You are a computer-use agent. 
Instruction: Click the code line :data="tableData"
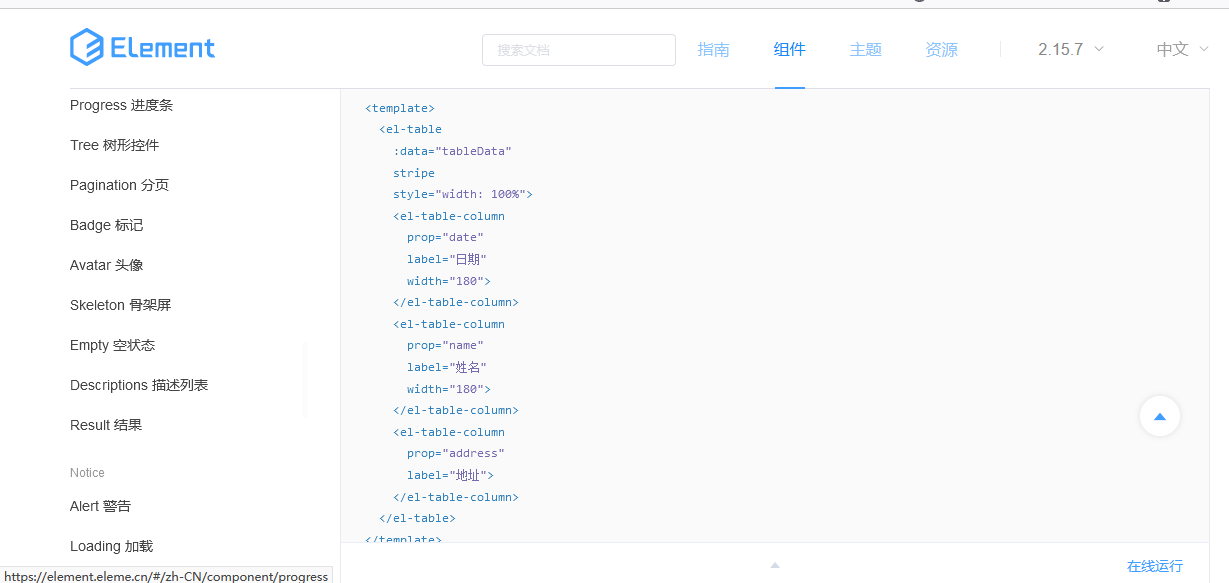pyautogui.click(x=452, y=151)
